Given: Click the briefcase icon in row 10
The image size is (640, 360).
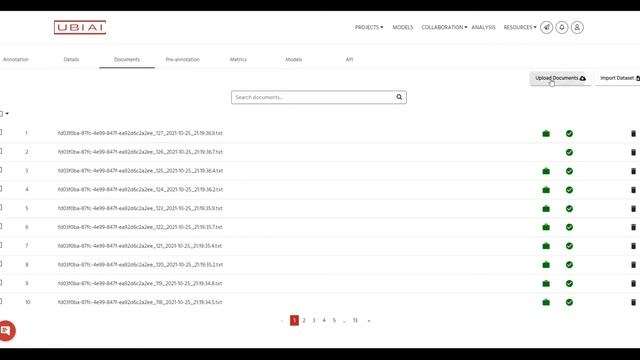Looking at the screenshot, I should click(x=546, y=302).
